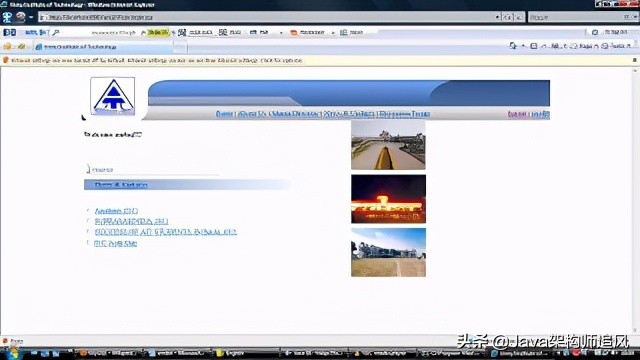Close the information bar with its X
This screenshot has height=360, width=640.
coord(635,60)
